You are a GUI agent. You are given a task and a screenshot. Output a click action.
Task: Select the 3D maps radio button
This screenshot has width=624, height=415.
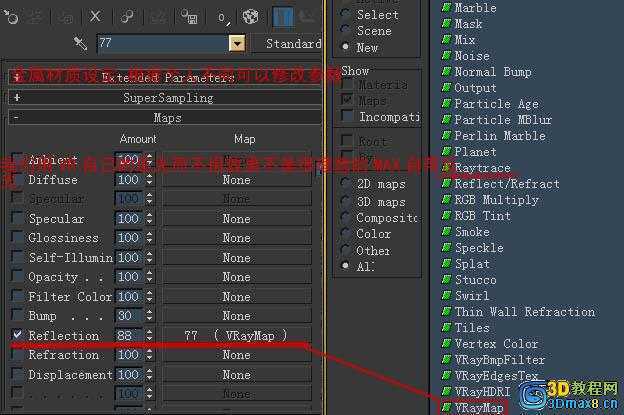pyautogui.click(x=345, y=201)
